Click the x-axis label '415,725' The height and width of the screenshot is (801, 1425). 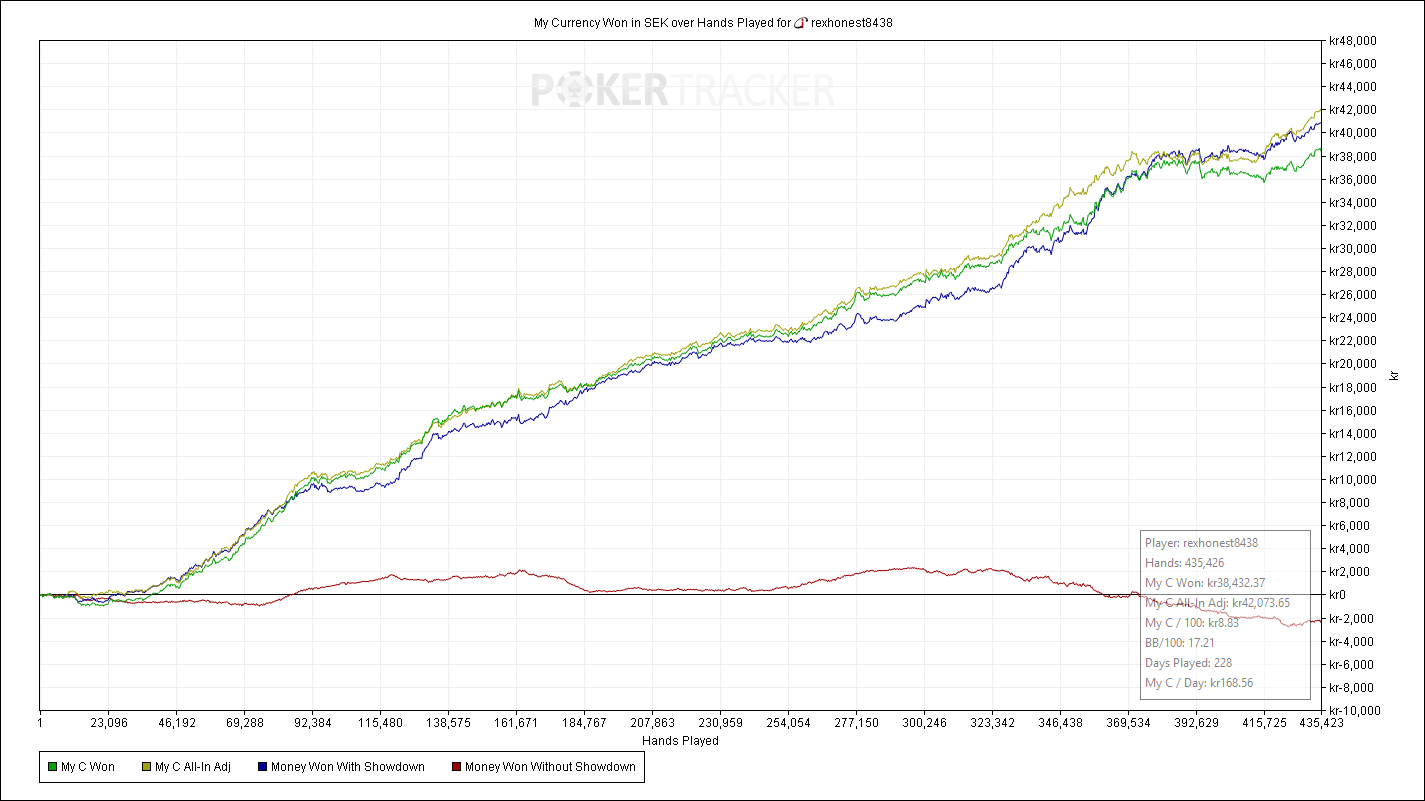pyautogui.click(x=1265, y=722)
